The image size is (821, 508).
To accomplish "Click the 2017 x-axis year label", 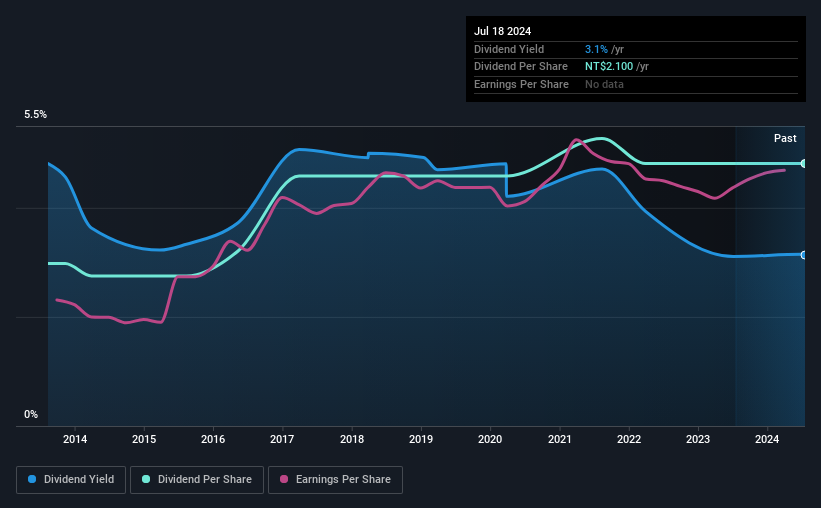I will [282, 439].
